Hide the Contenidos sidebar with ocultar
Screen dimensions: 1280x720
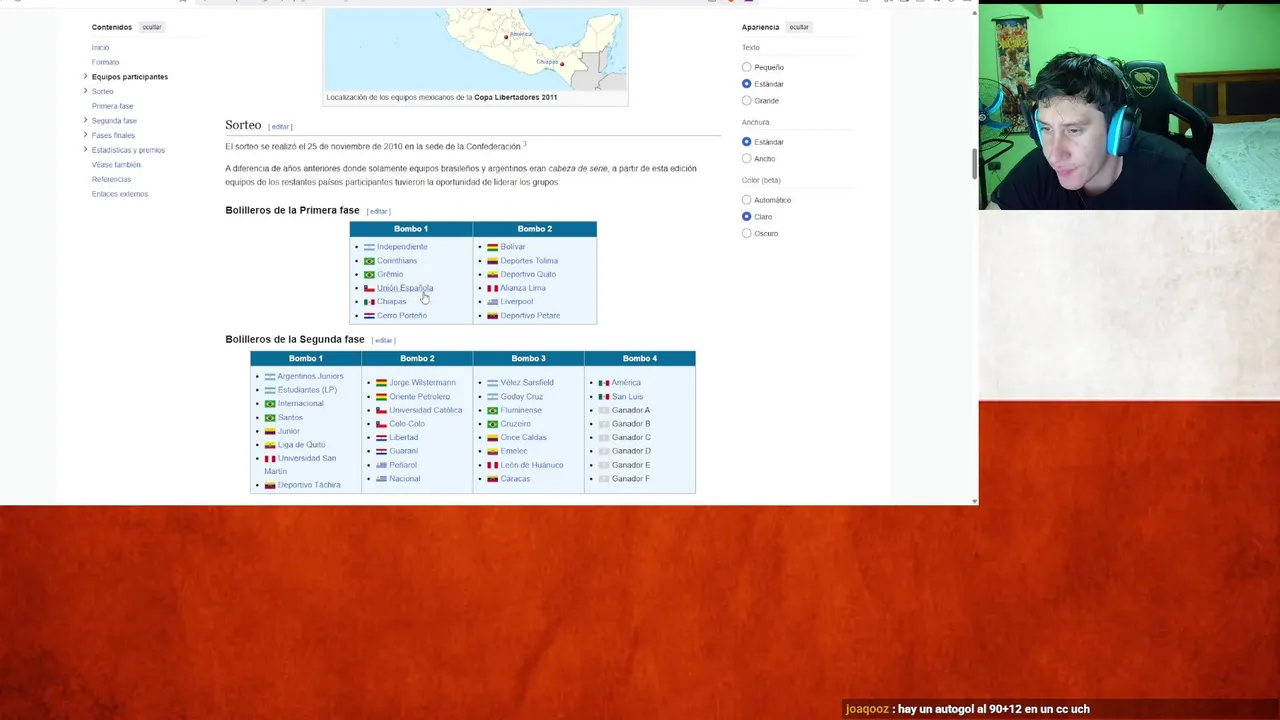[x=151, y=27]
